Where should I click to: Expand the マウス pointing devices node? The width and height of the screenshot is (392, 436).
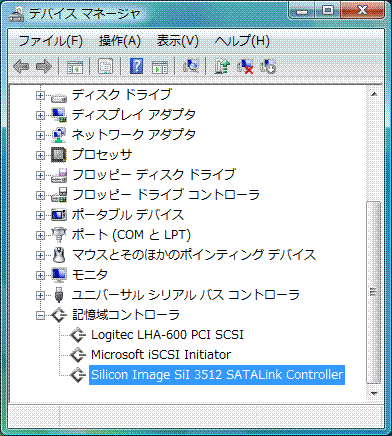pos(40,255)
